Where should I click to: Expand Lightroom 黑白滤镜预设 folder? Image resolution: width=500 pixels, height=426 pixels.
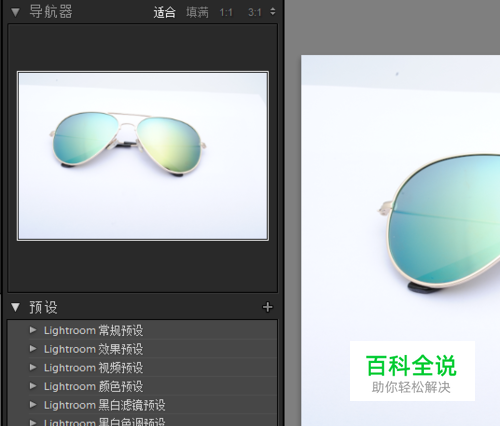pos(33,405)
